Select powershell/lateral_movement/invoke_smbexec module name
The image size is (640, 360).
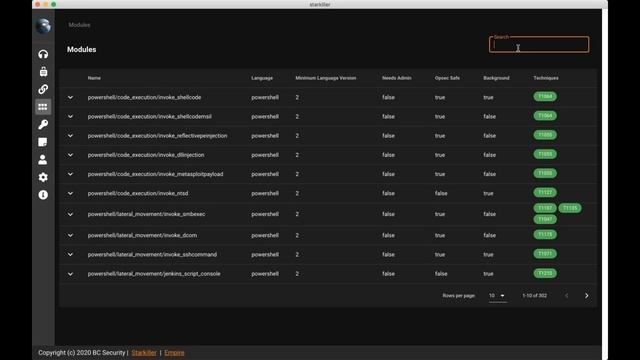146,214
